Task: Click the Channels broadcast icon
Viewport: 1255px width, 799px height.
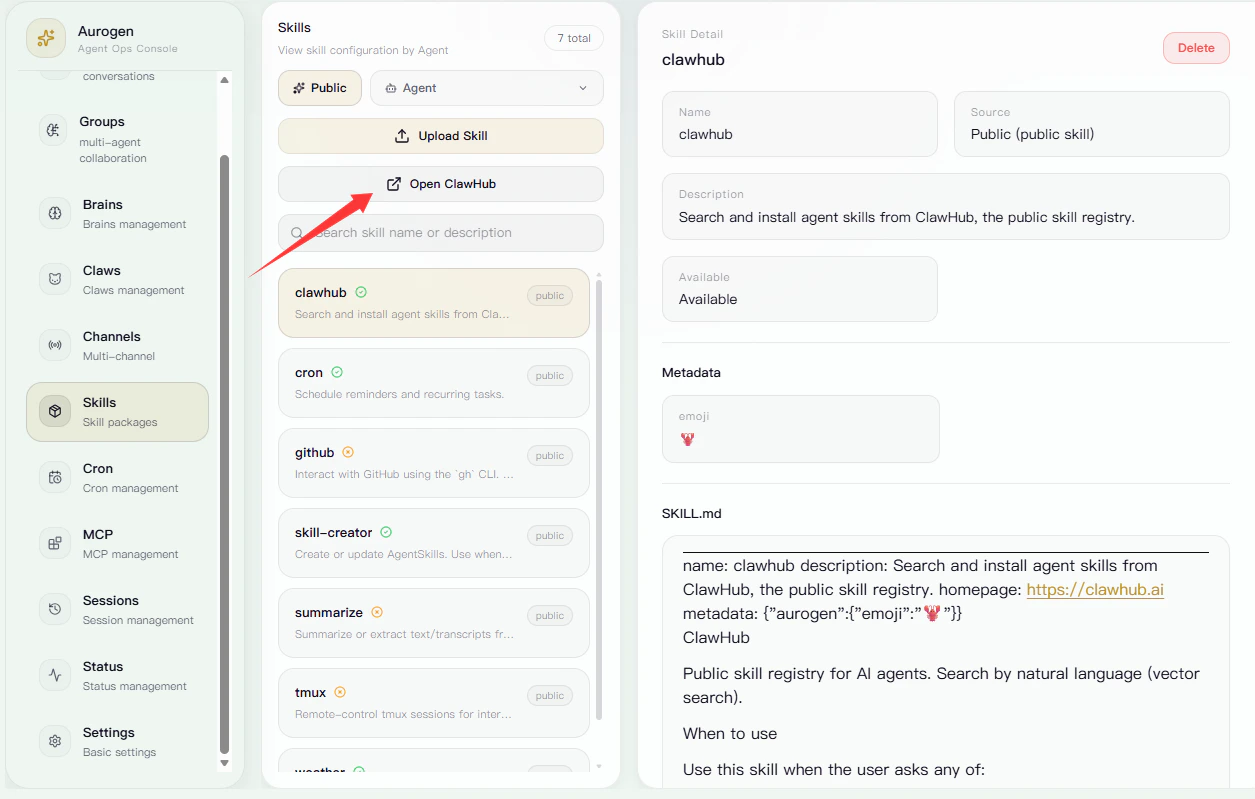Action: [x=55, y=345]
